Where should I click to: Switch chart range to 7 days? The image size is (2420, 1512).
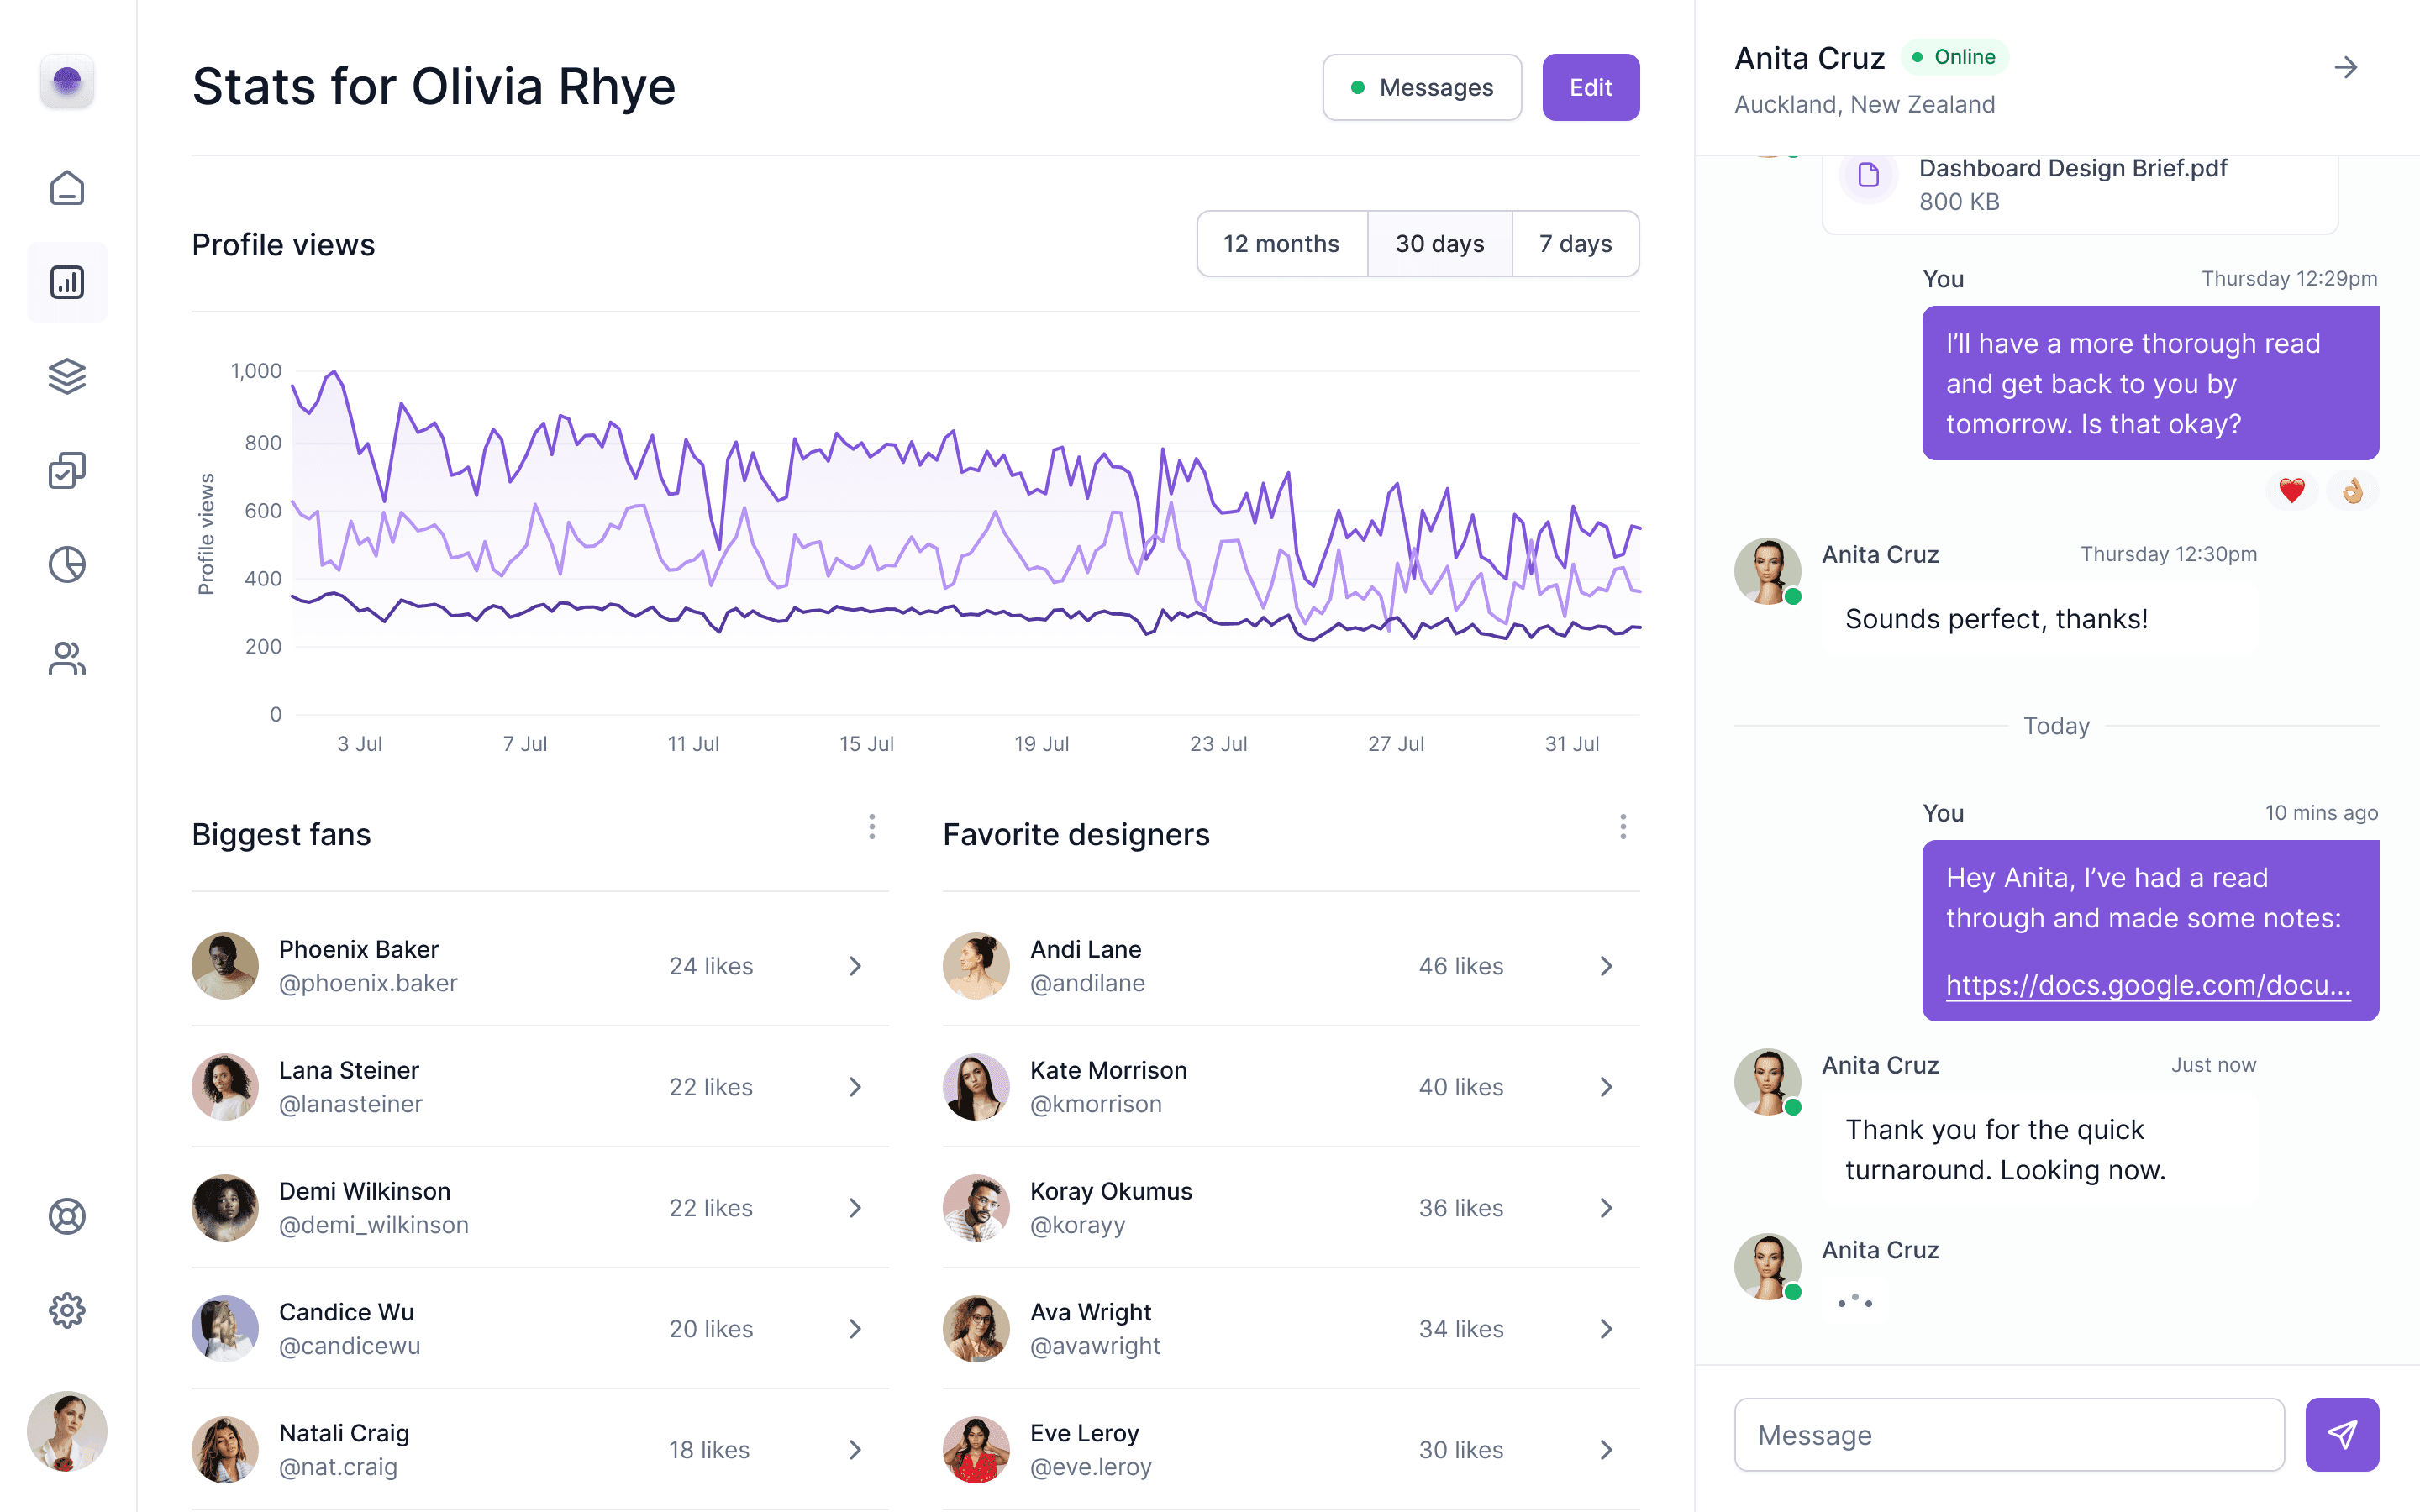tap(1575, 244)
